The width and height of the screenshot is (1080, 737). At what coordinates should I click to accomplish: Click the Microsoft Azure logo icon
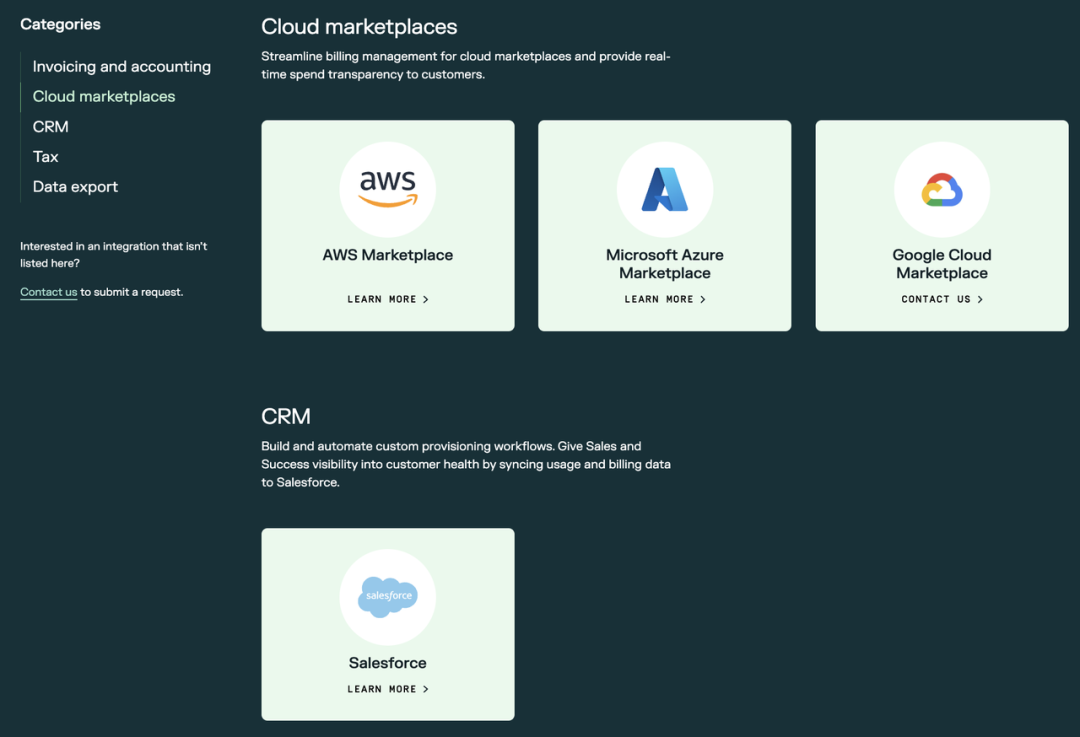pyautogui.click(x=665, y=189)
